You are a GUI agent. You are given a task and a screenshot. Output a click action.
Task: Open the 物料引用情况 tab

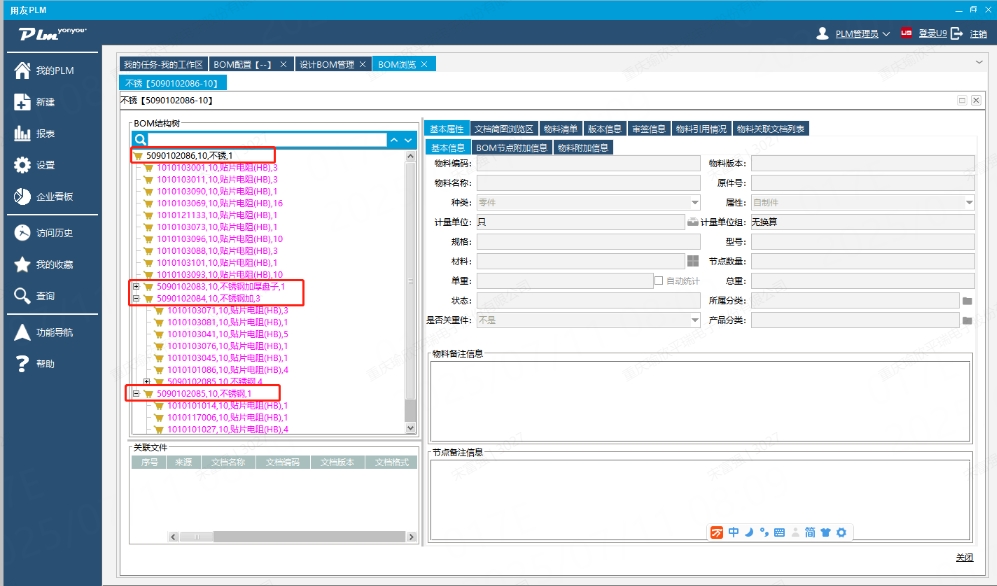tap(701, 129)
